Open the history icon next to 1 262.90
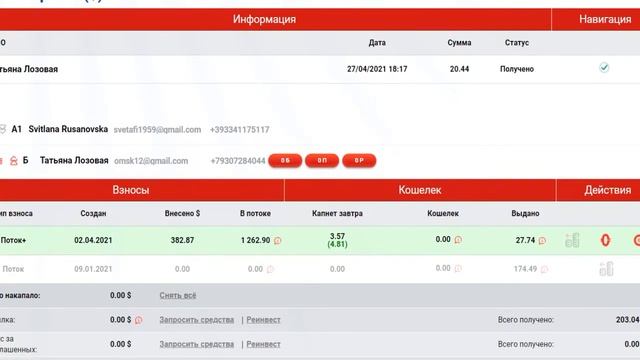 click(x=278, y=240)
